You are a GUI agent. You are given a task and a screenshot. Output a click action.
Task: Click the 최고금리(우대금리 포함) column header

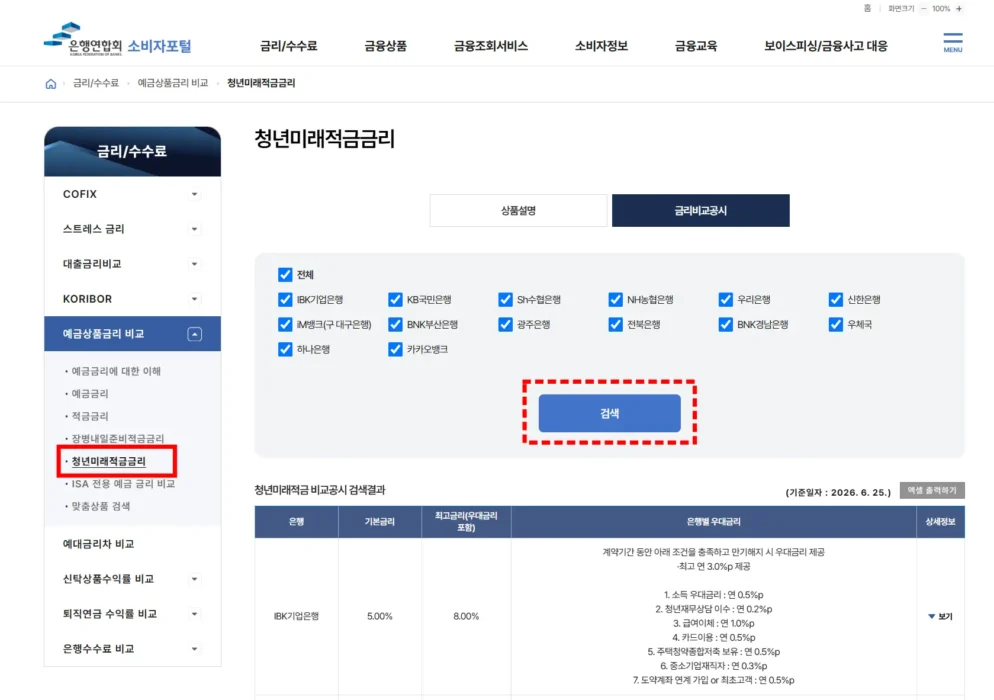(466, 521)
